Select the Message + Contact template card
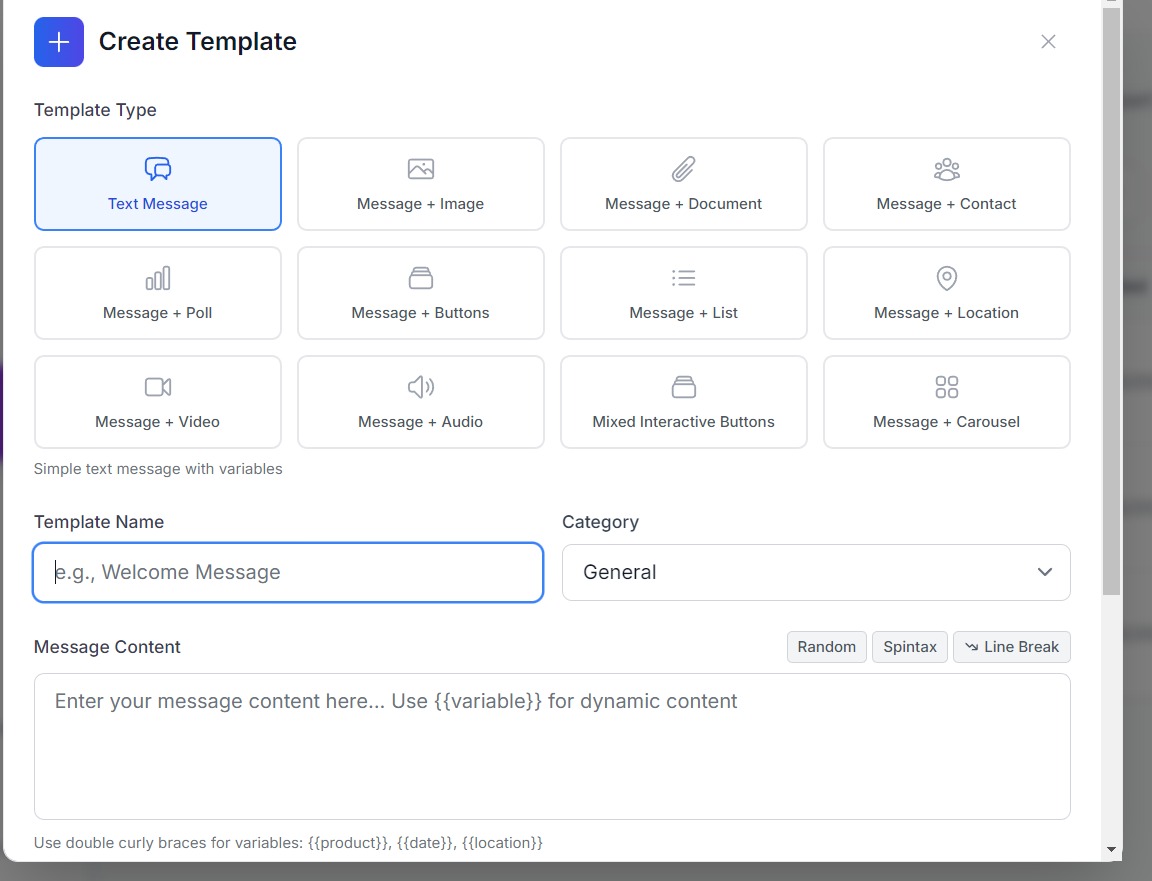Image resolution: width=1152 pixels, height=881 pixels. [x=946, y=184]
